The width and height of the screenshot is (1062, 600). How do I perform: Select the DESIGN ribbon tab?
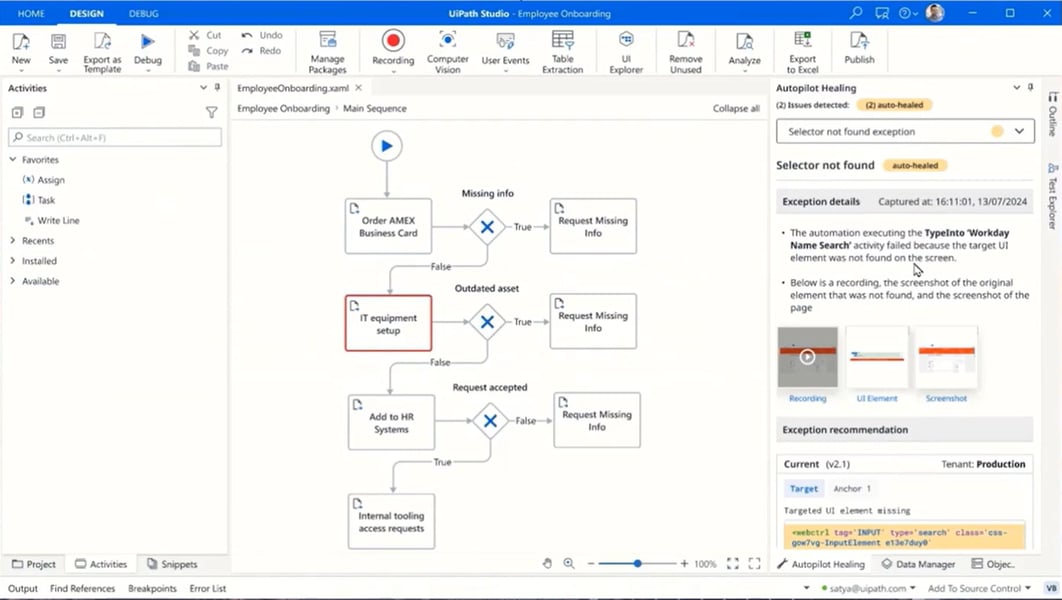click(x=87, y=14)
